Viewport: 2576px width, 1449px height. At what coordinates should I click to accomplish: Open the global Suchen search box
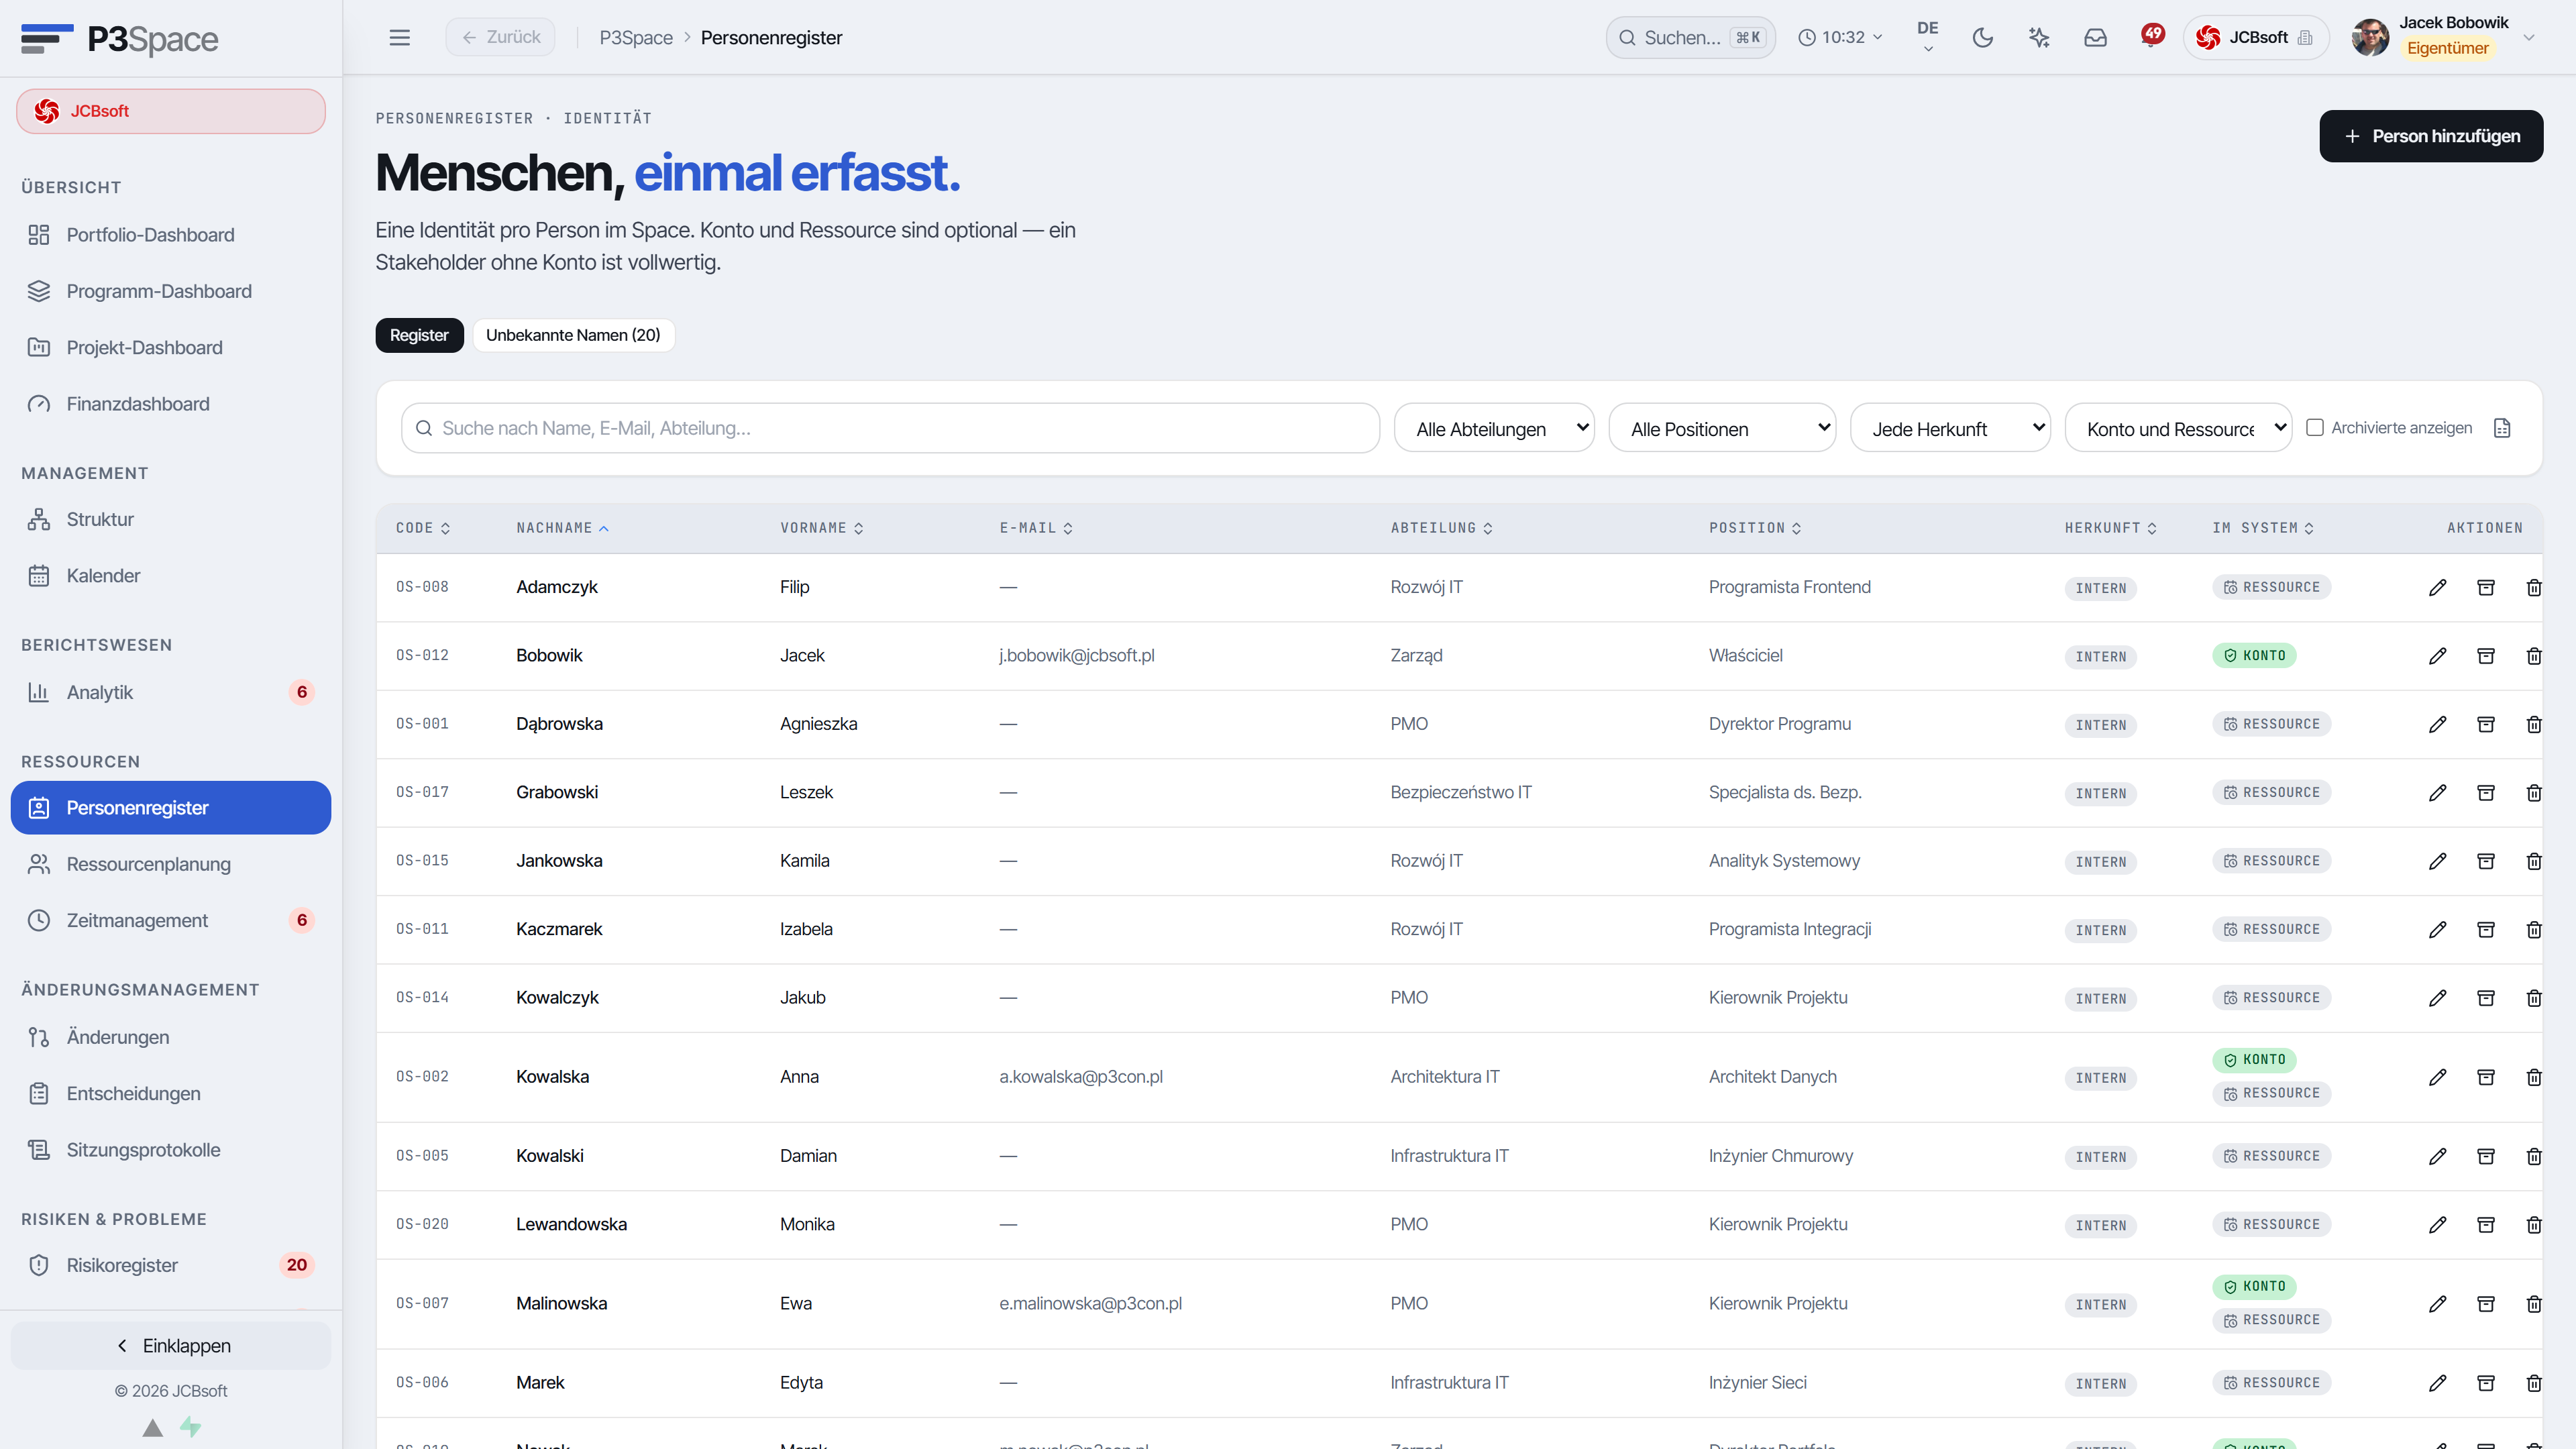(x=1690, y=37)
